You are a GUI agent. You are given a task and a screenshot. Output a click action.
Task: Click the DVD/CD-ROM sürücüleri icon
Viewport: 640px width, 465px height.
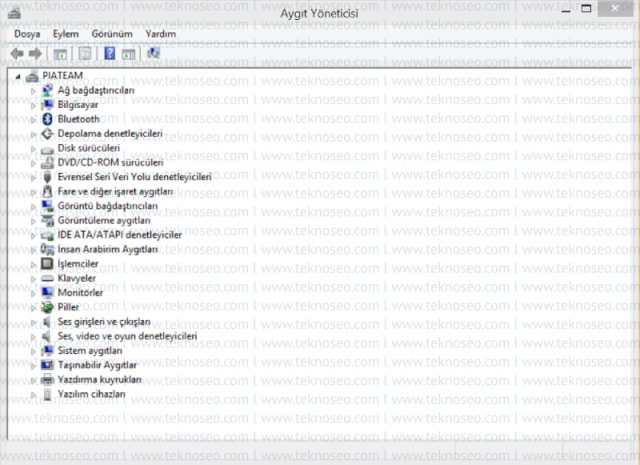47,162
